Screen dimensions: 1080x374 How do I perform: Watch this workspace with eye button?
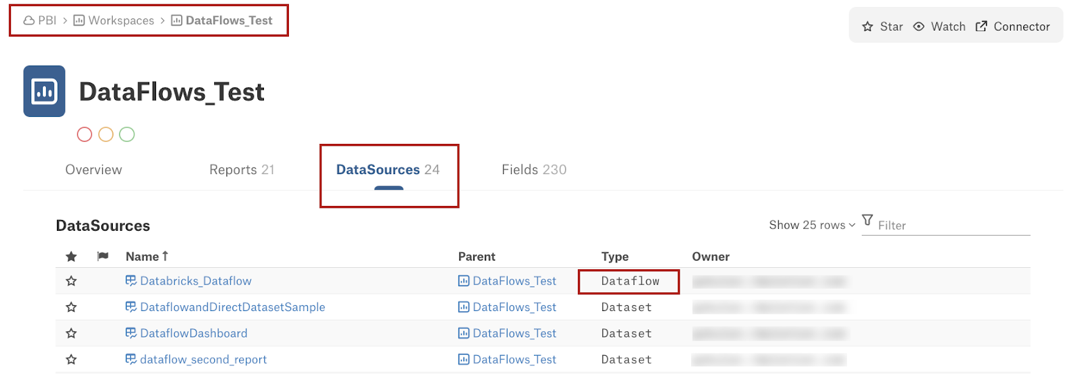[939, 26]
